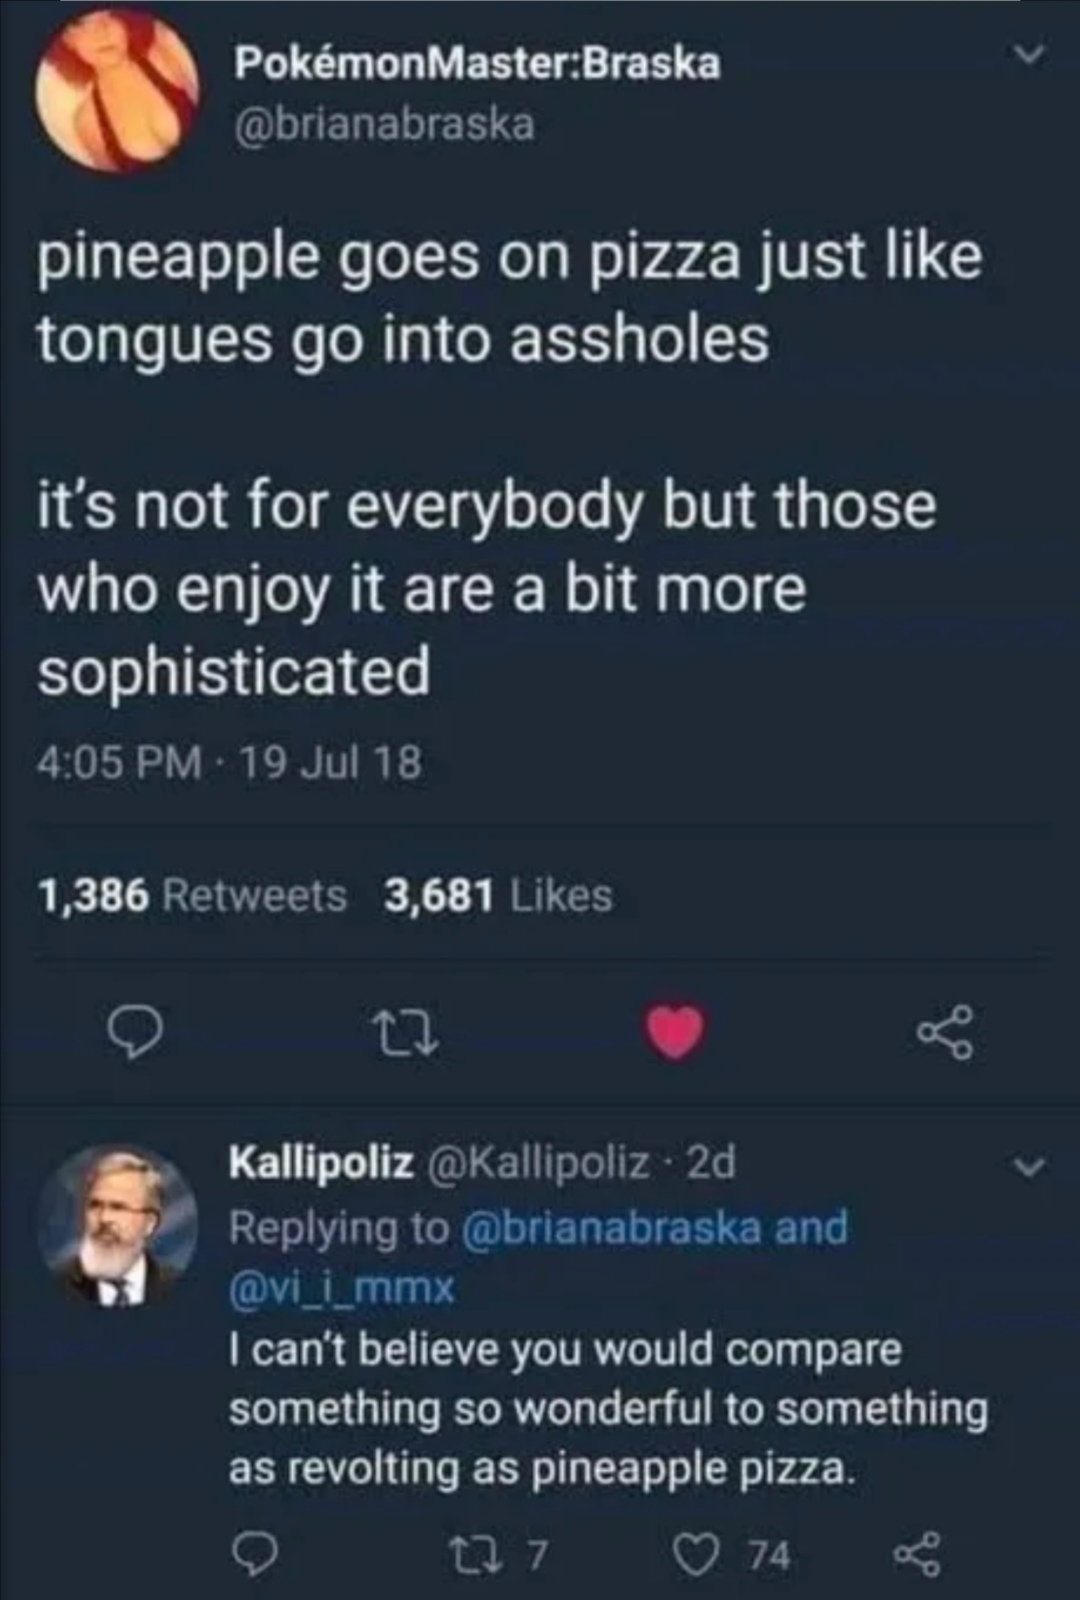Screen dimensions: 1080x1600
Task: Reply to the main tweet
Action: (x=136, y=1032)
